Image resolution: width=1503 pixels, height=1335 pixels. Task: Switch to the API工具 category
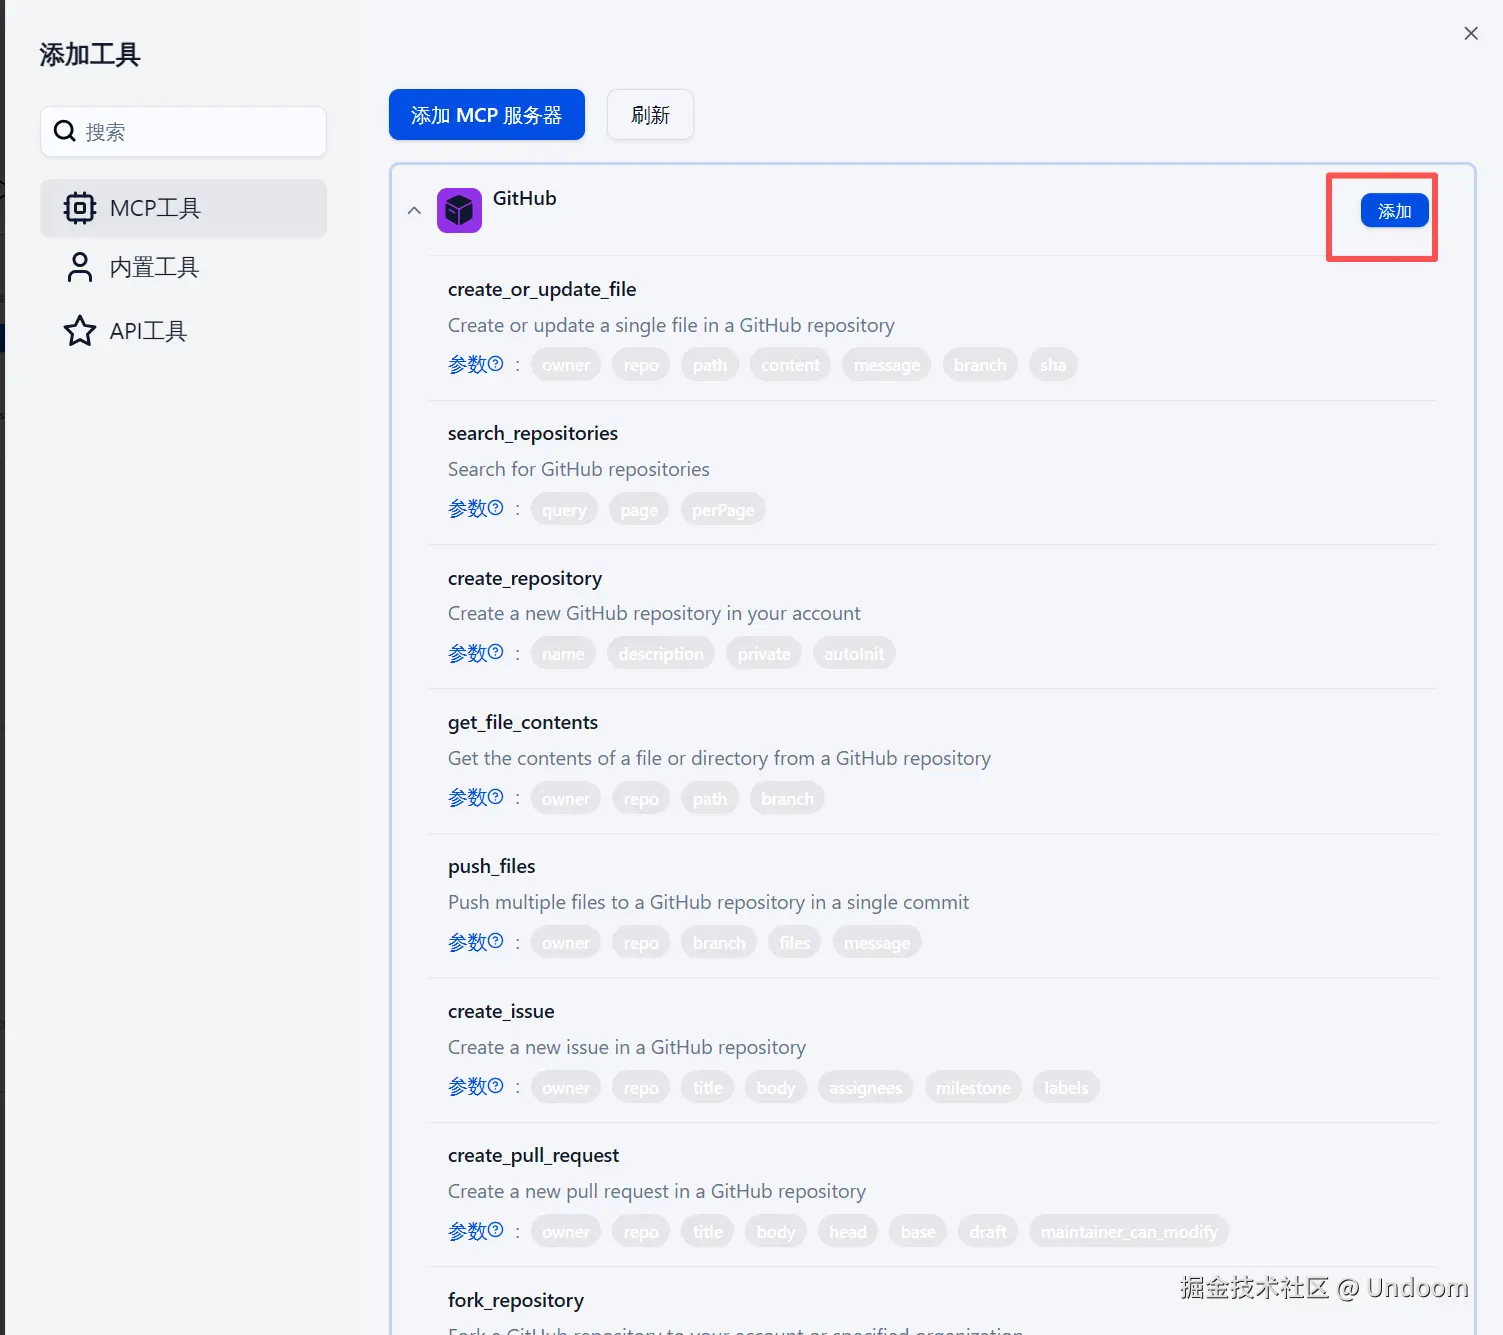183,331
